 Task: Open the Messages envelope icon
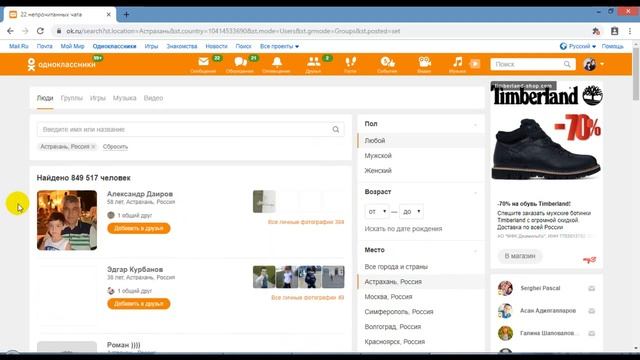click(x=203, y=62)
